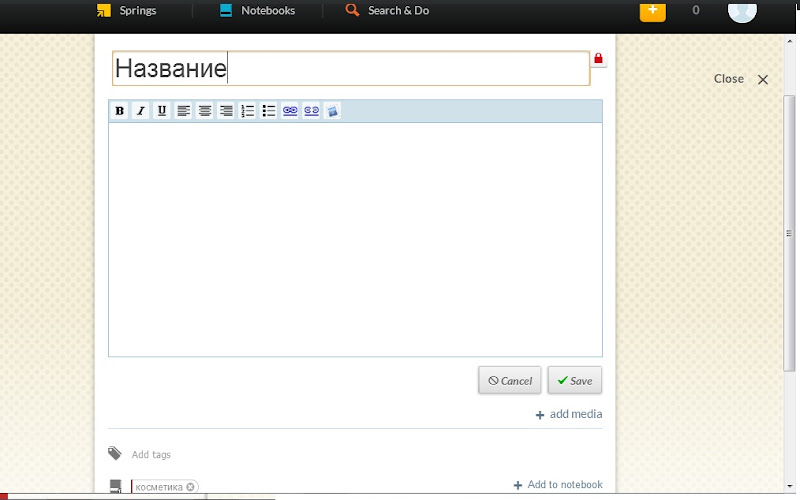Remove the косметика notebook tag
Image resolution: width=800 pixels, height=500 pixels.
[190, 487]
